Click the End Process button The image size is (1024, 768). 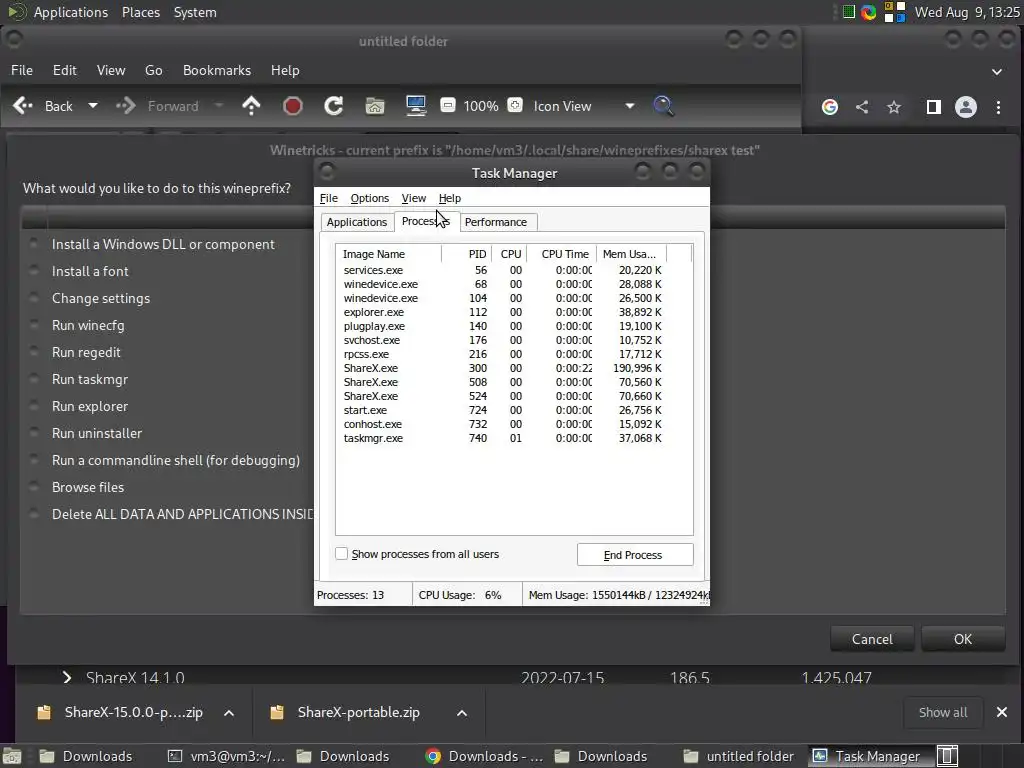pyautogui.click(x=635, y=554)
